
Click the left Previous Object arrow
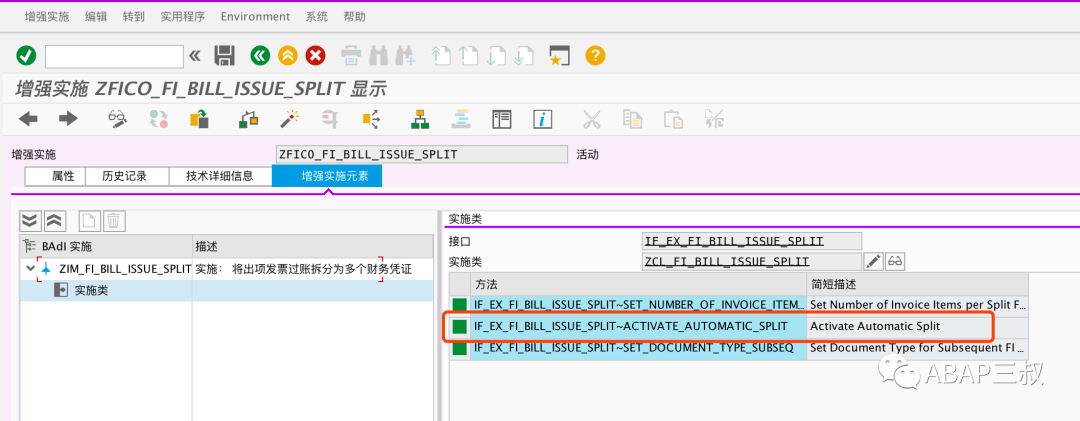click(x=28, y=119)
